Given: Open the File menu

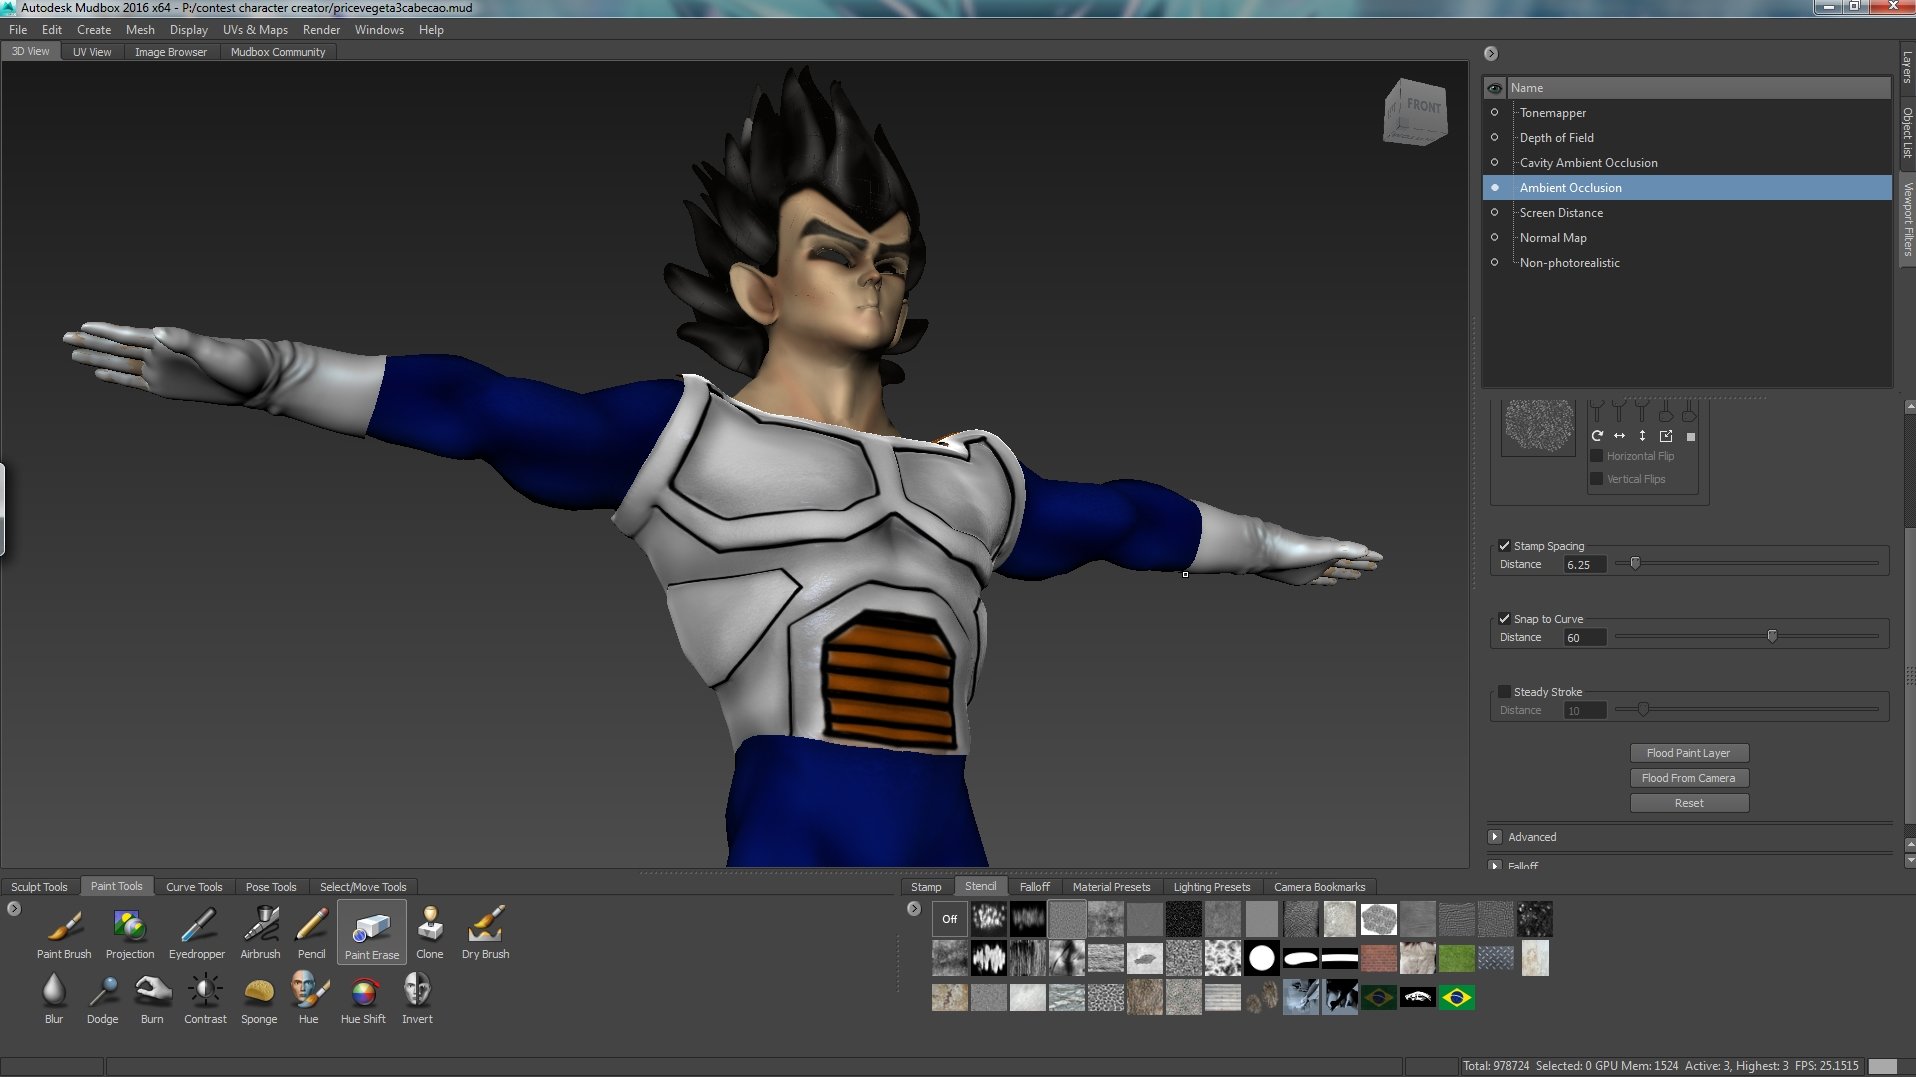Looking at the screenshot, I should pos(18,30).
